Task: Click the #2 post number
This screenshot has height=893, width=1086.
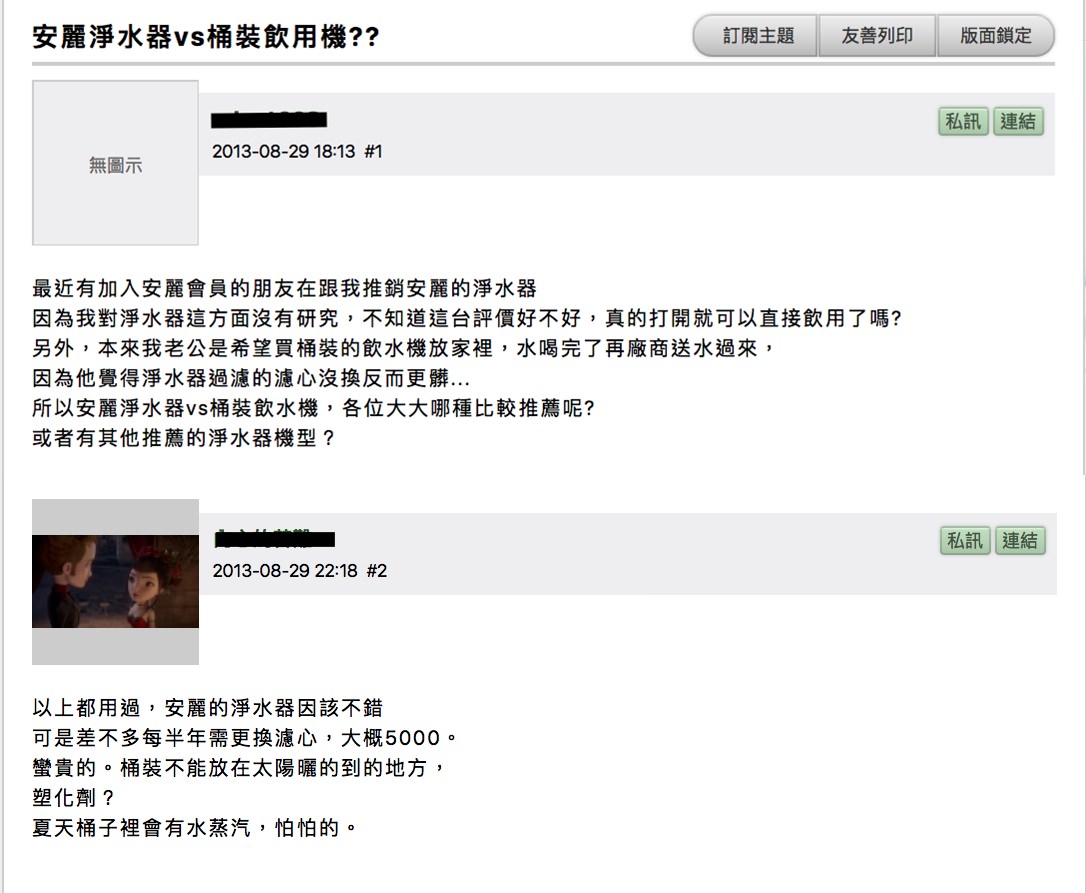Action: click(377, 571)
